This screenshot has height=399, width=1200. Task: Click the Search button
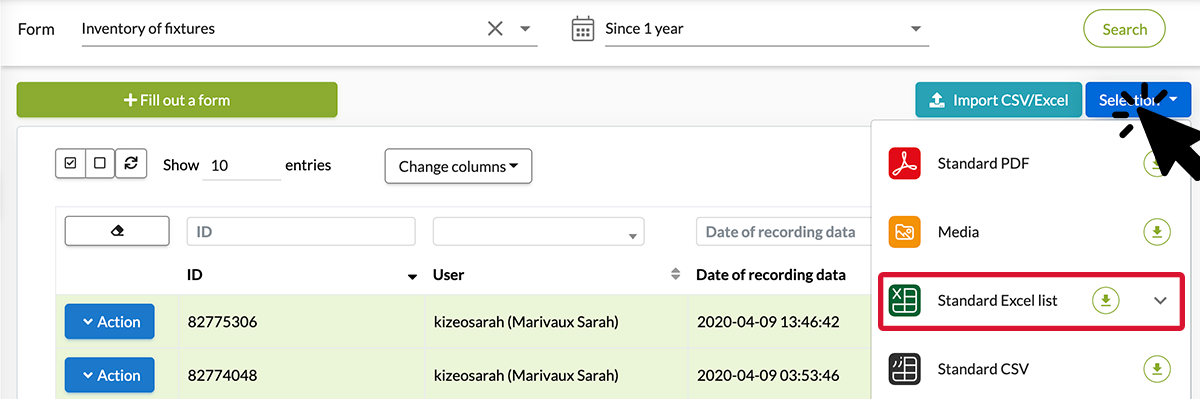(1124, 29)
